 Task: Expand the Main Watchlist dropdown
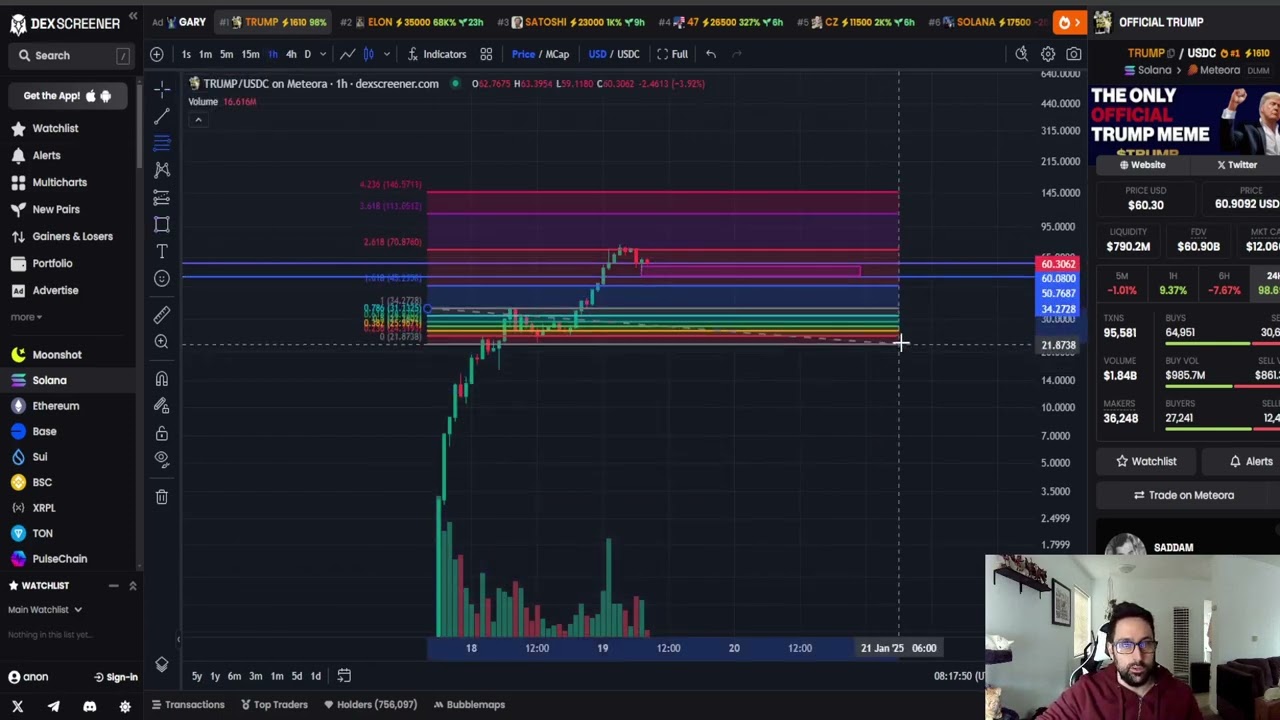45,610
